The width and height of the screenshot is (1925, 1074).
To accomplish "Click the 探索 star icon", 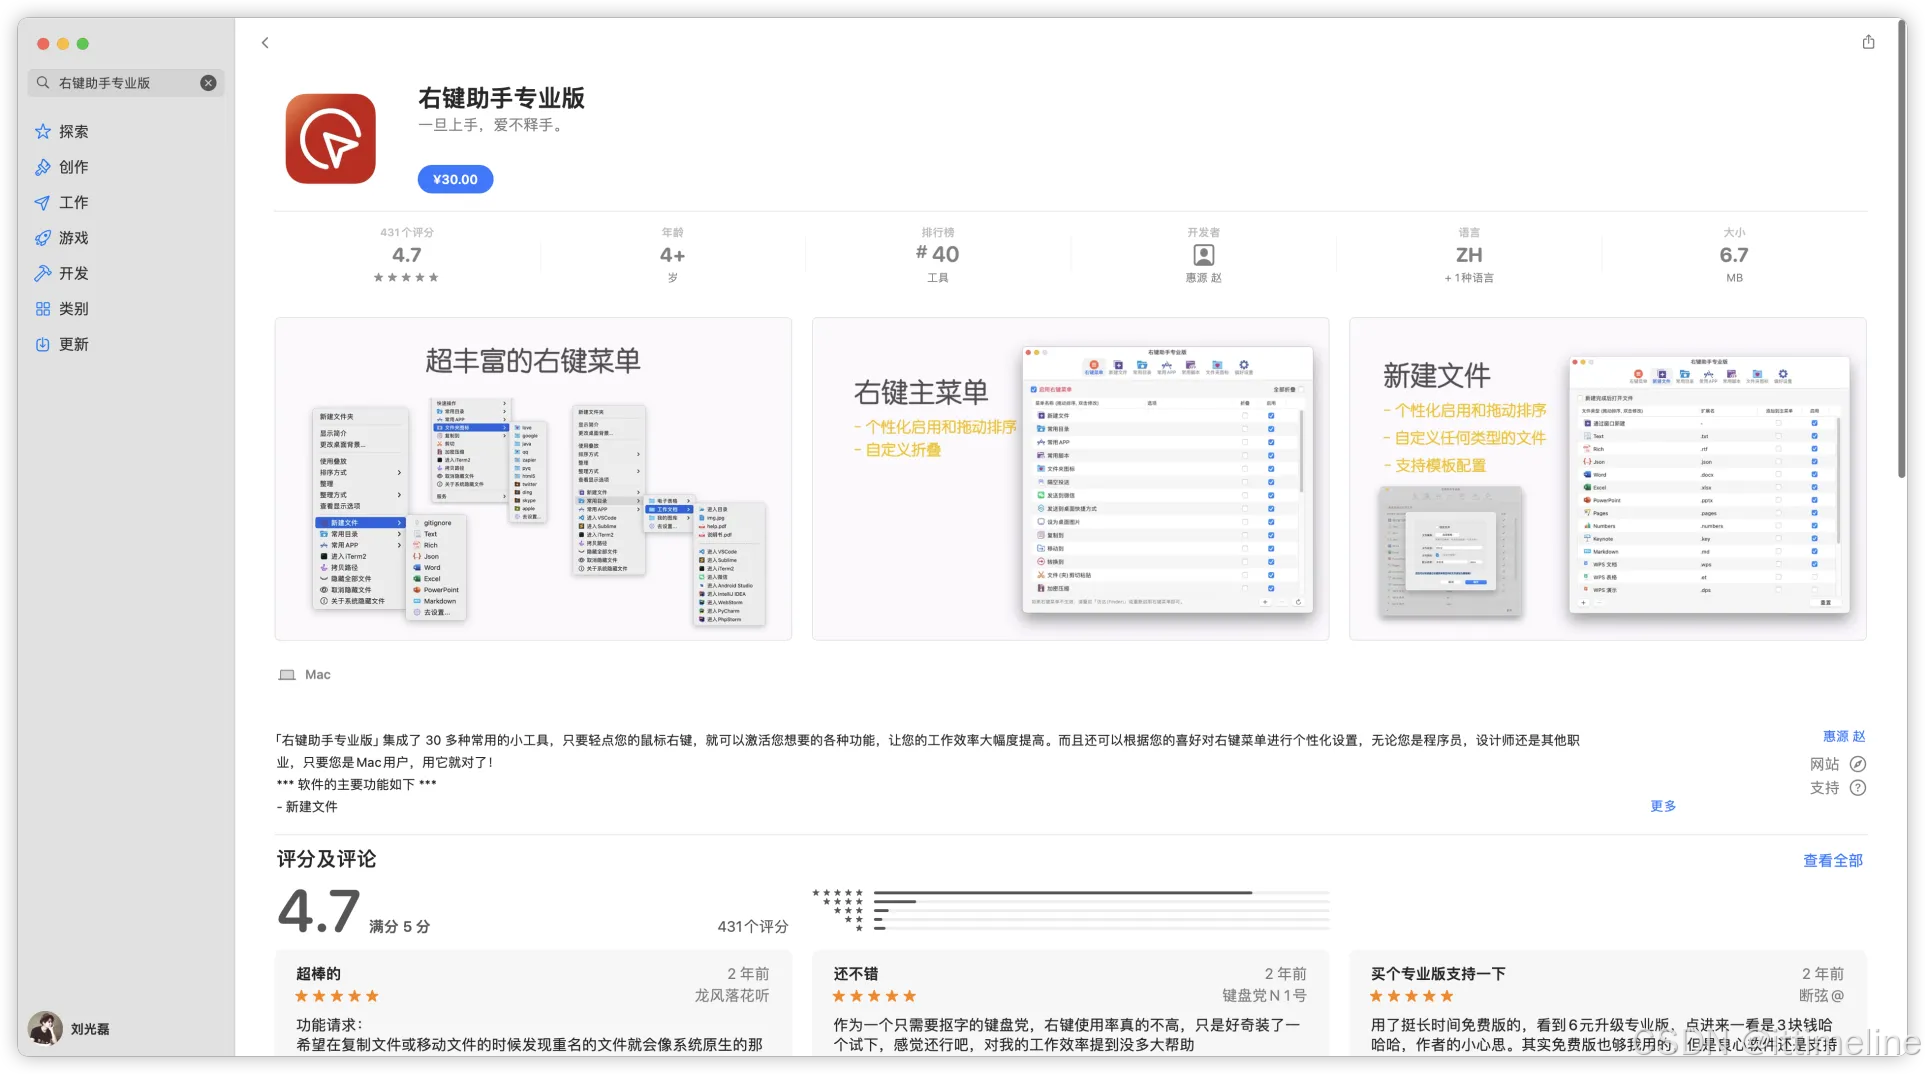I will click(x=43, y=132).
